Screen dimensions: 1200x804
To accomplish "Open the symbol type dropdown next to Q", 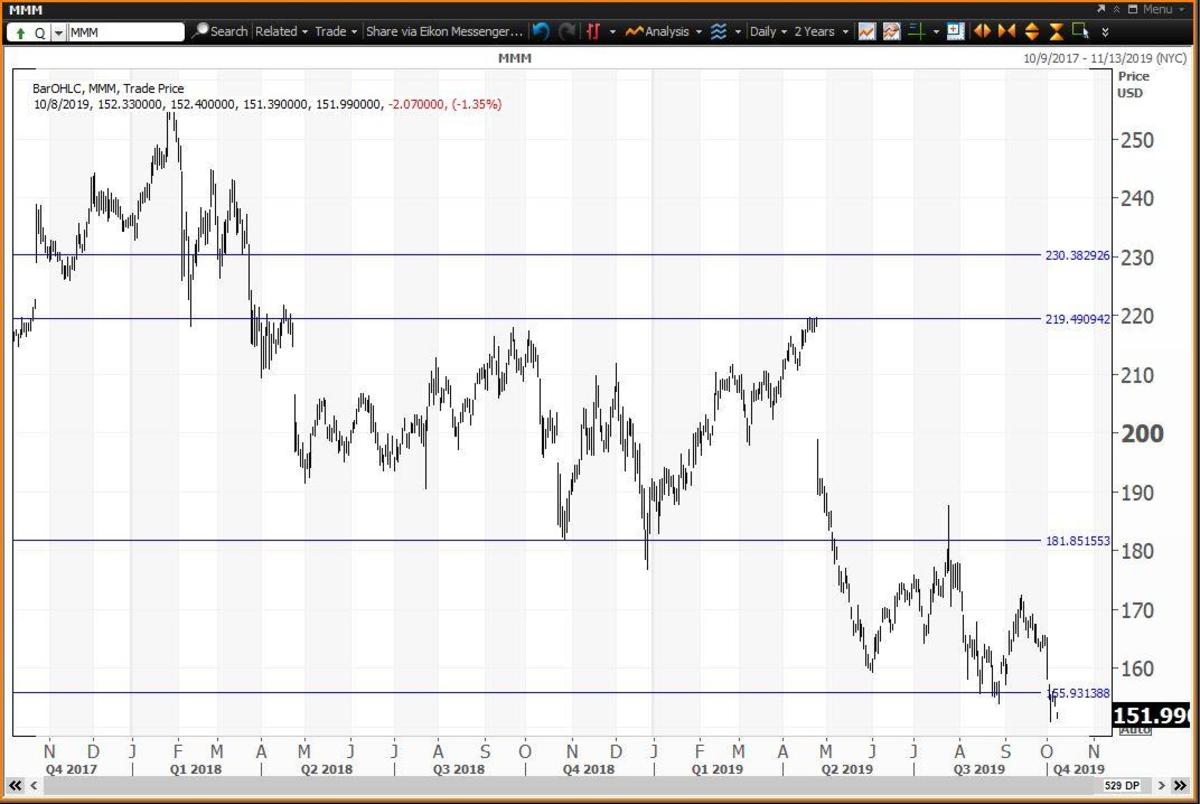I will click(x=57, y=32).
